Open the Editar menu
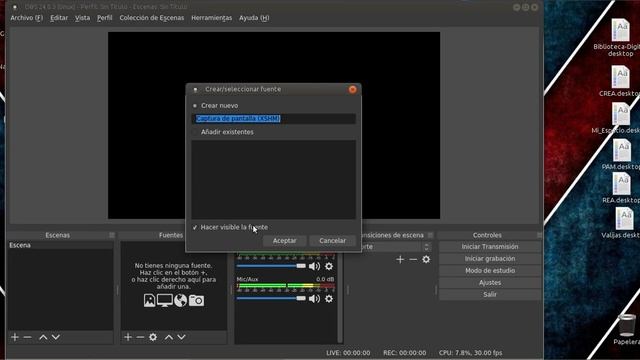 coord(59,18)
